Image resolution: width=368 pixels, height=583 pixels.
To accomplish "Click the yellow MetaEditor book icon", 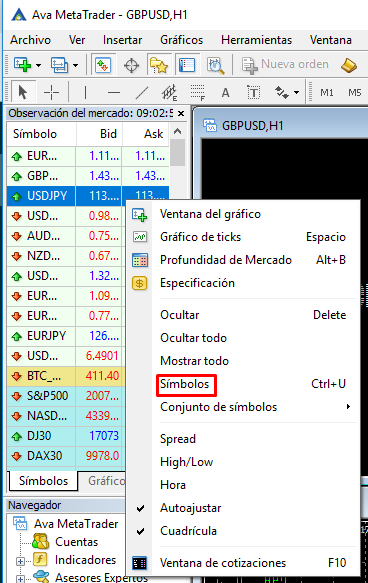I will (x=349, y=65).
